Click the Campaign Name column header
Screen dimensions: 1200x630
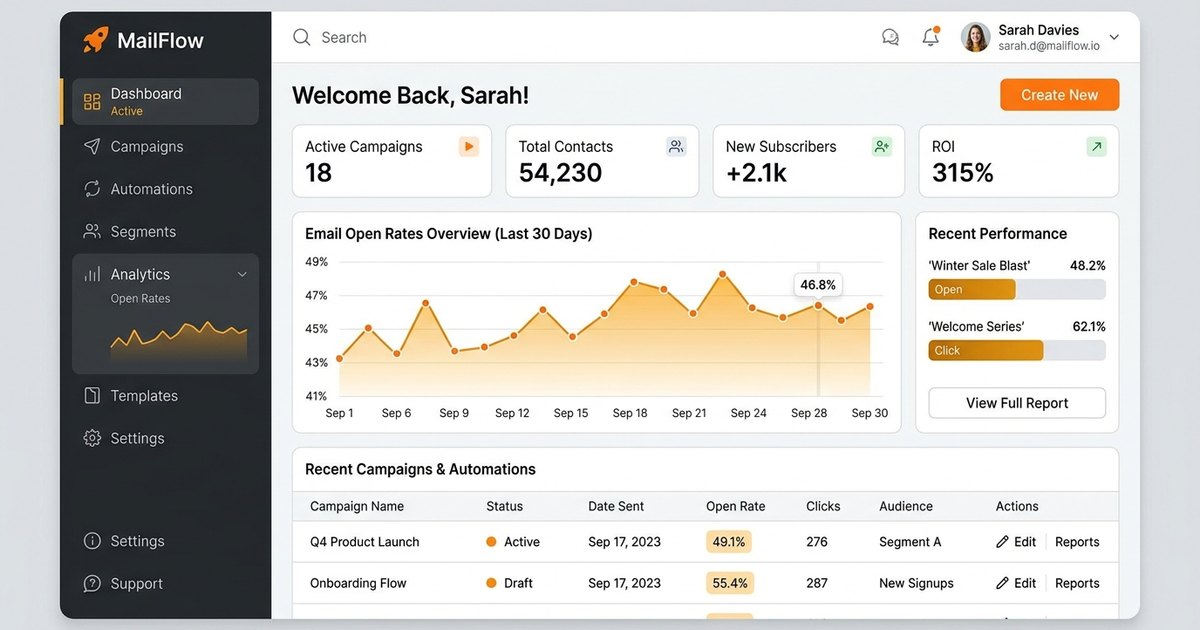357,506
